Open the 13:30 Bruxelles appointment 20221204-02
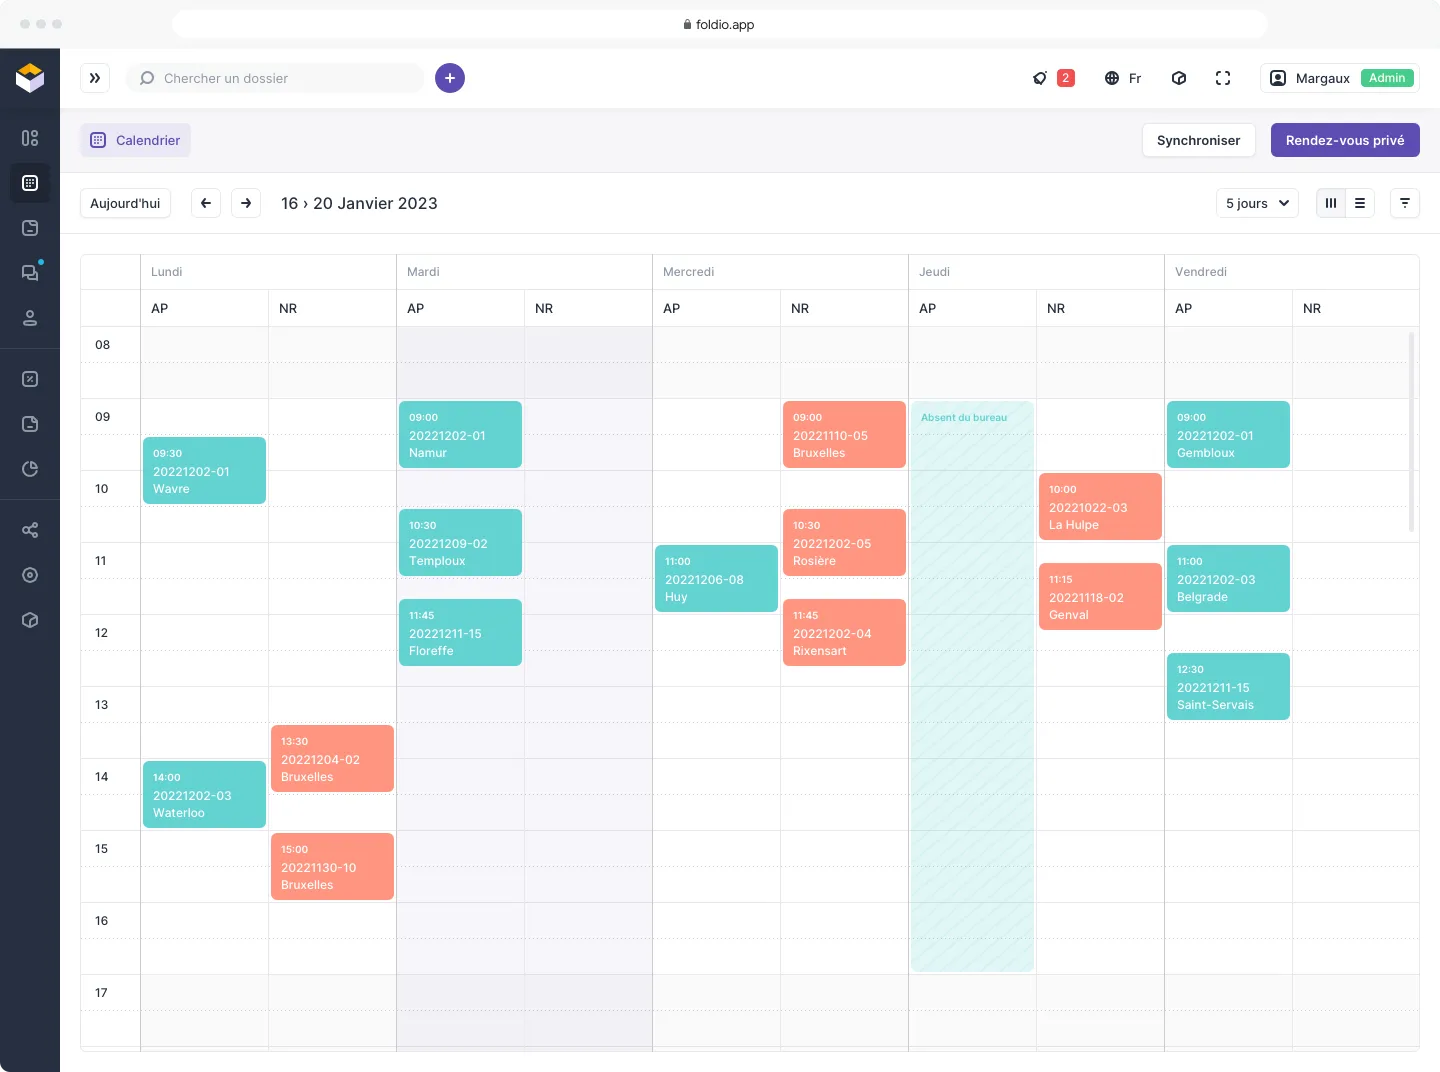 332,758
